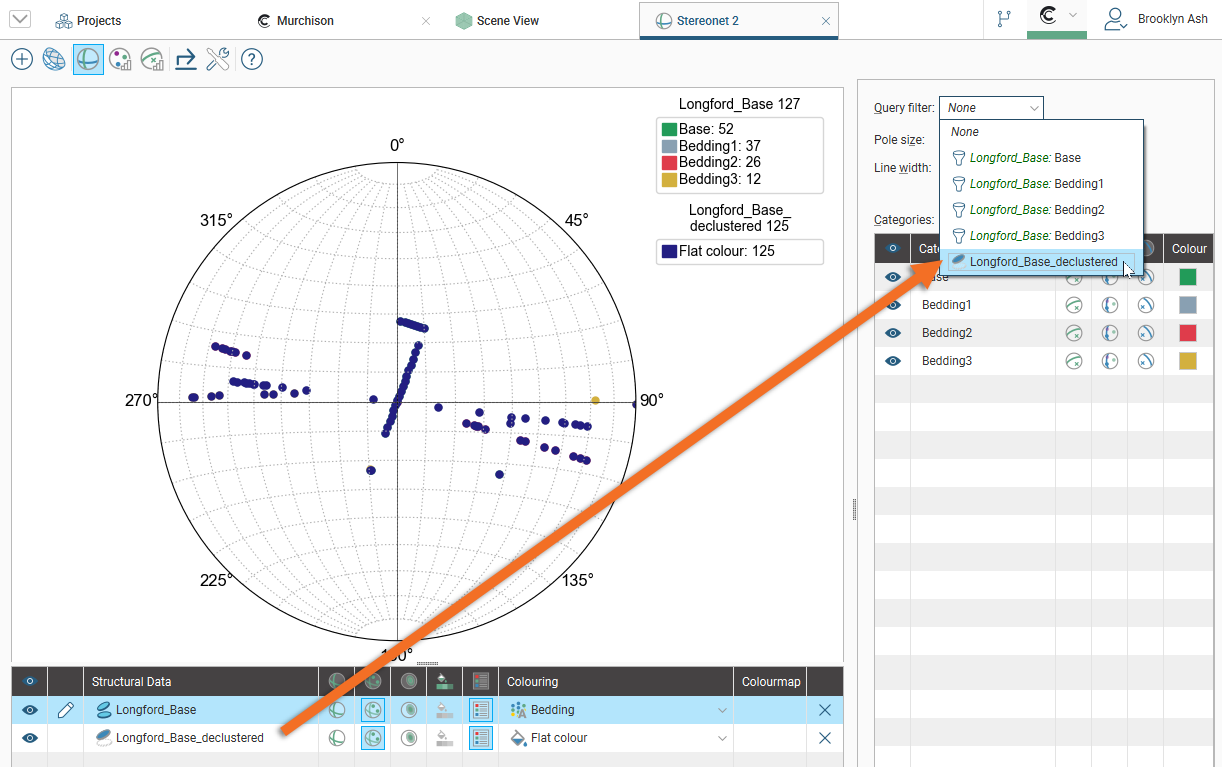Screen dimensions: 1222x767
Task: Open the Seequent logo dropdown menu
Action: [1057, 16]
